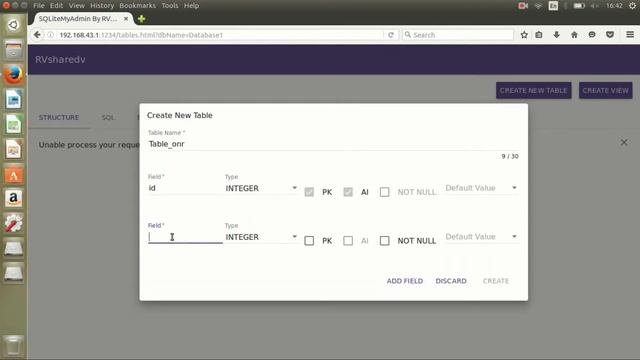Click the CREATE VIEW button
Viewport: 640px width, 360px height.
605,91
